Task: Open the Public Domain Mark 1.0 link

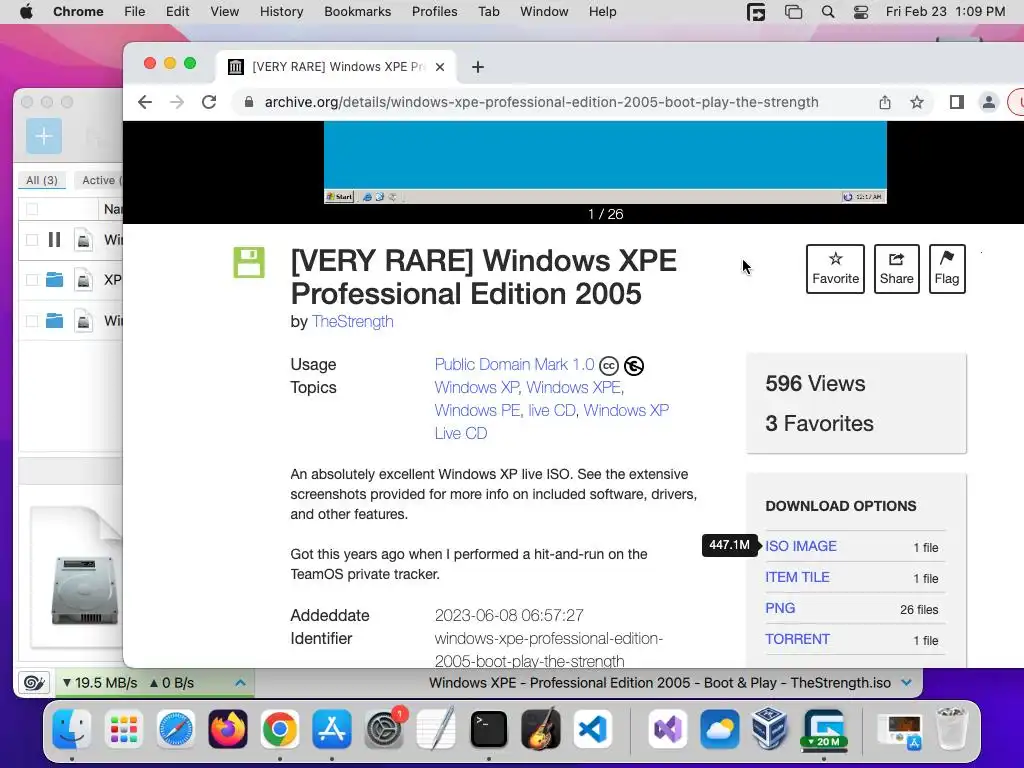Action: [x=515, y=364]
